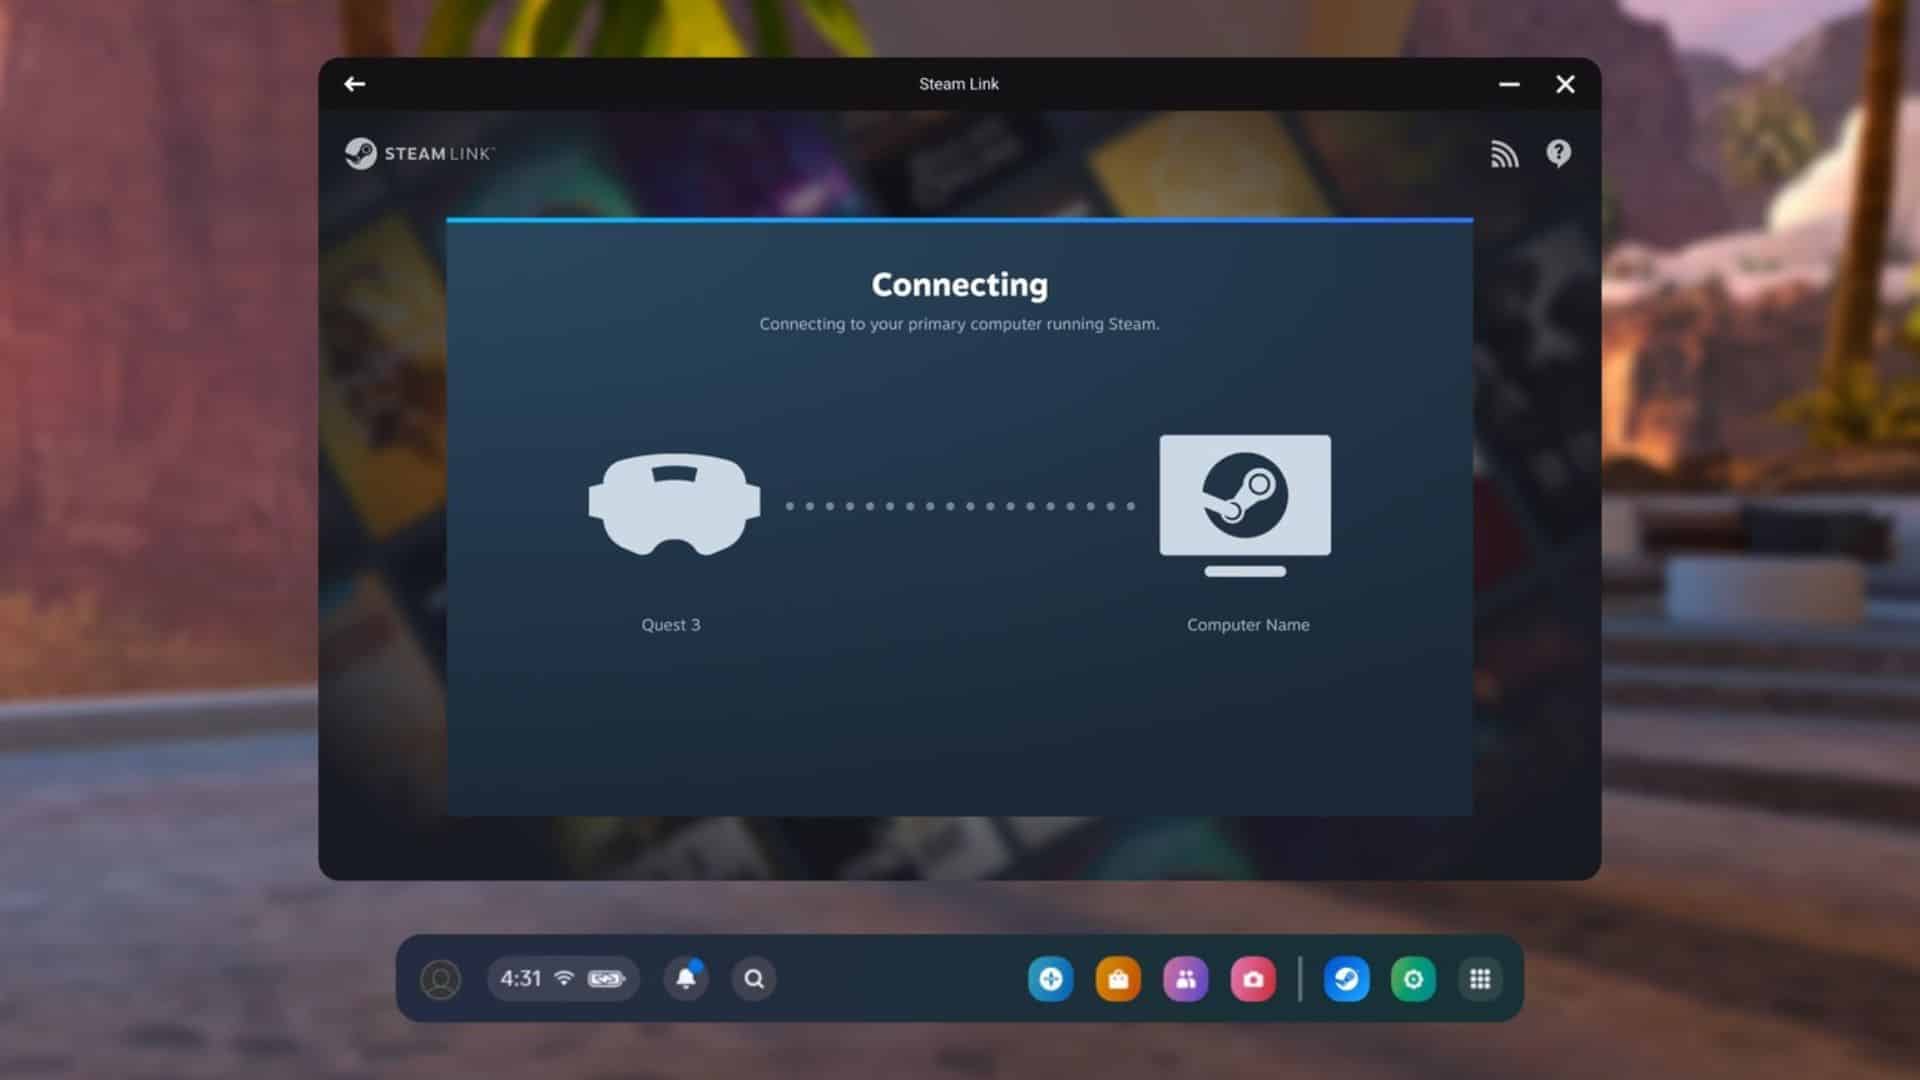Viewport: 1920px width, 1080px height.
Task: Click the Wi-Fi status icon
Action: coord(564,978)
